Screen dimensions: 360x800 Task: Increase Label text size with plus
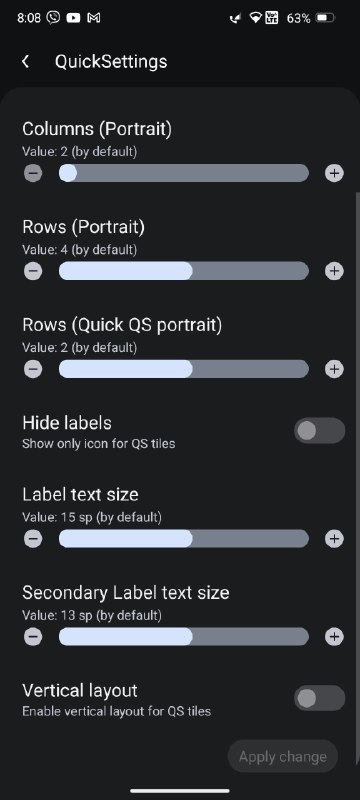[335, 539]
